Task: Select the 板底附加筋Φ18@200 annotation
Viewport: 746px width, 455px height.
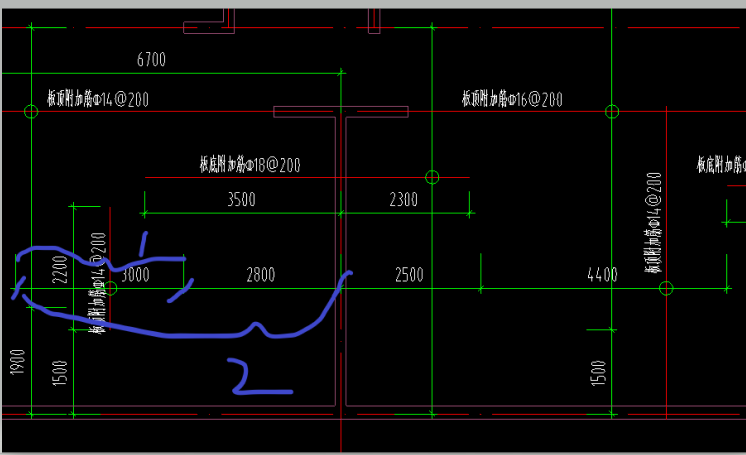Action: [250, 165]
